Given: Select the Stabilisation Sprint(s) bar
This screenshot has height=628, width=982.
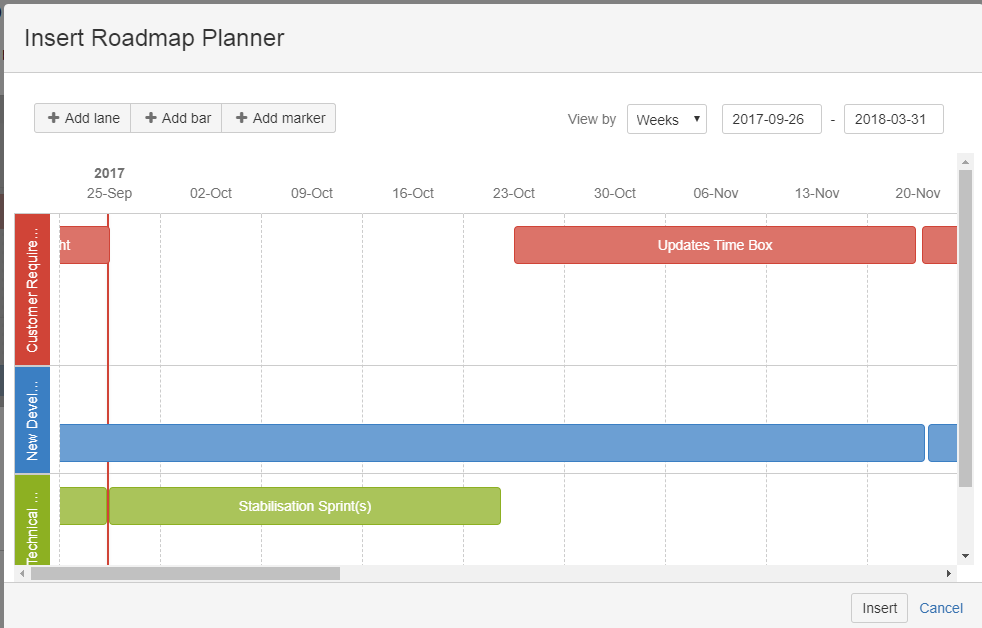Looking at the screenshot, I should [304, 506].
